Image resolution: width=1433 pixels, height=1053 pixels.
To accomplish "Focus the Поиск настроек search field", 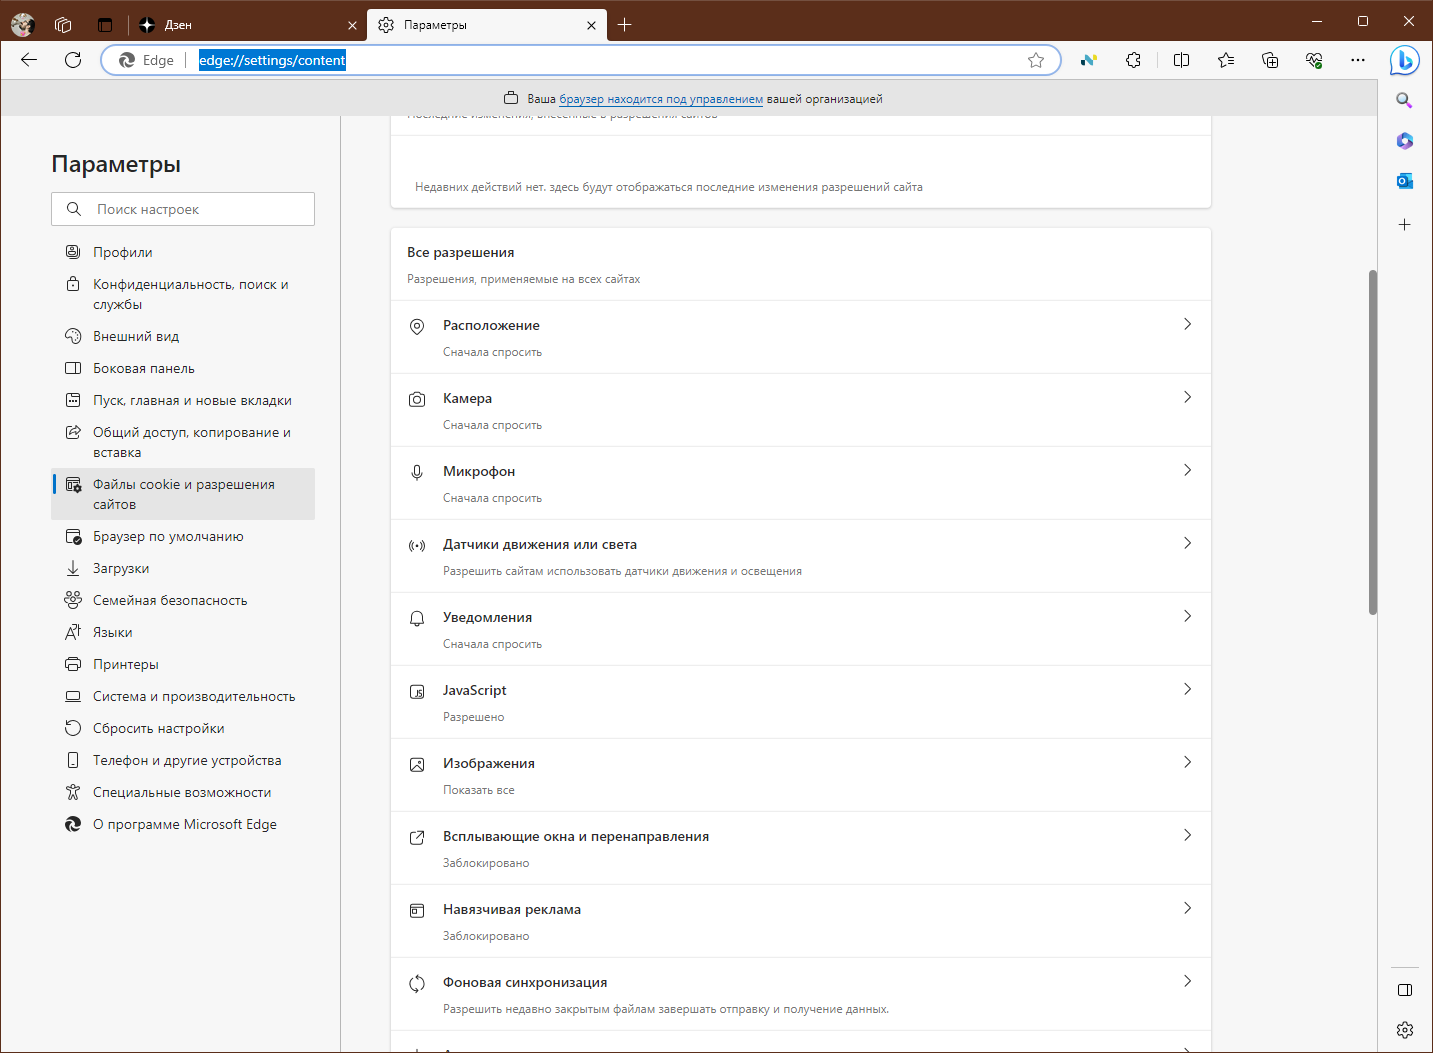I will click(x=183, y=209).
